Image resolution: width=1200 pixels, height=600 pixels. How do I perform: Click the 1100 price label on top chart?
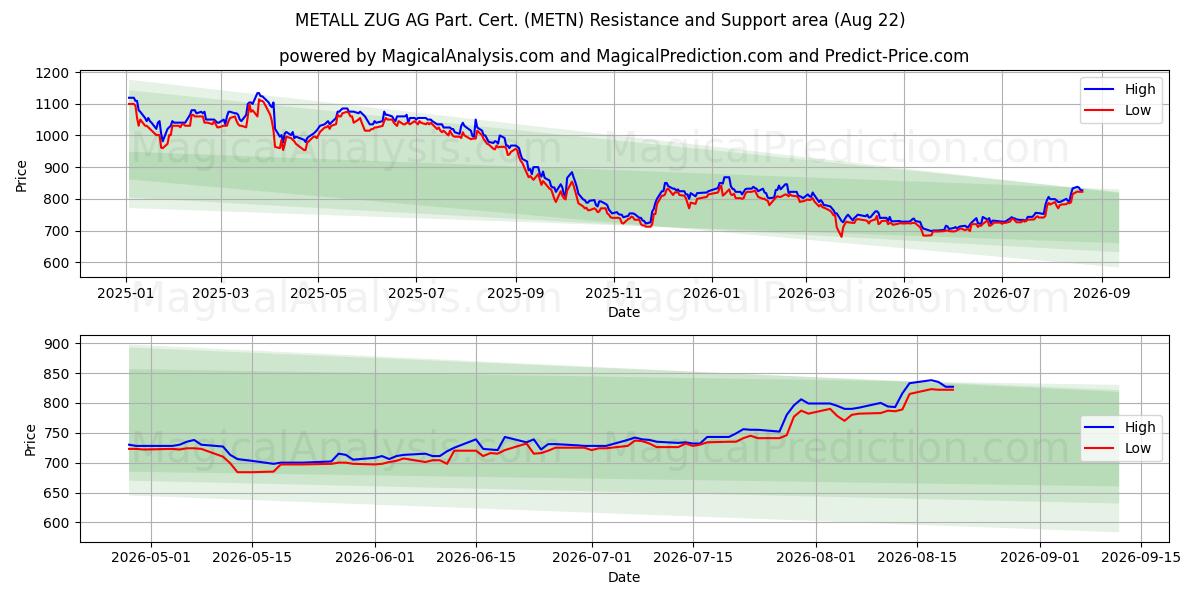tap(54, 104)
